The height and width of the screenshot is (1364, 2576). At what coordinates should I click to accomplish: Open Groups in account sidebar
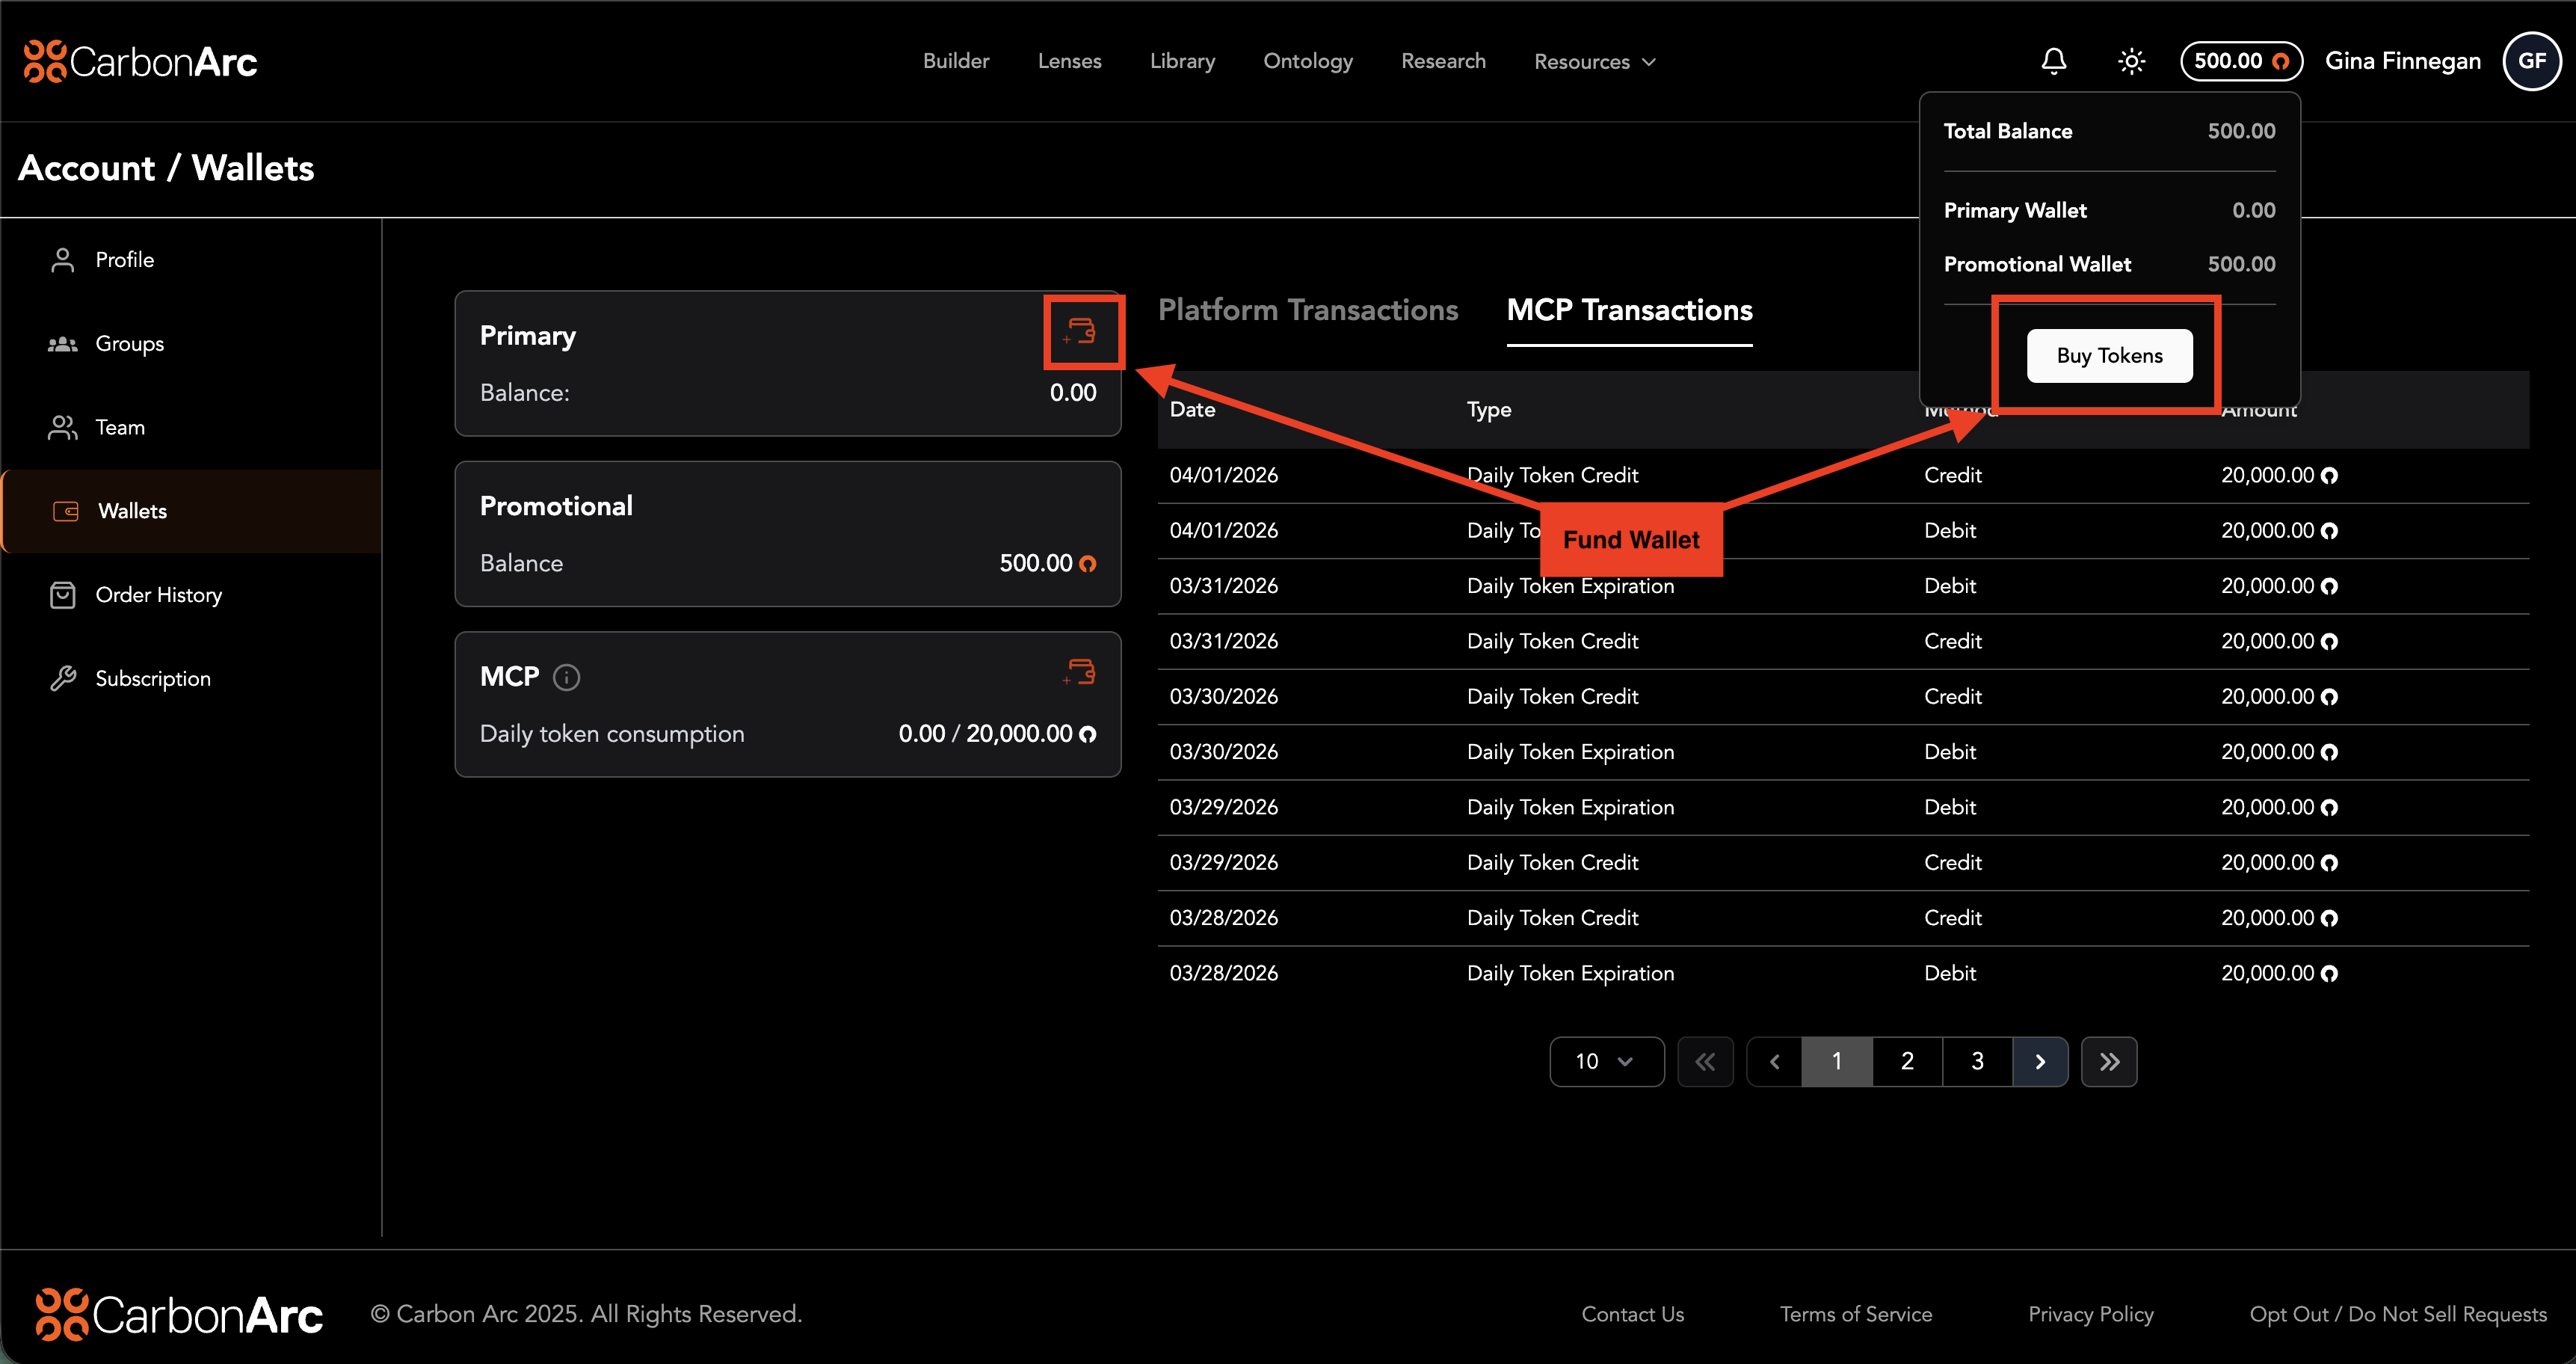point(129,344)
